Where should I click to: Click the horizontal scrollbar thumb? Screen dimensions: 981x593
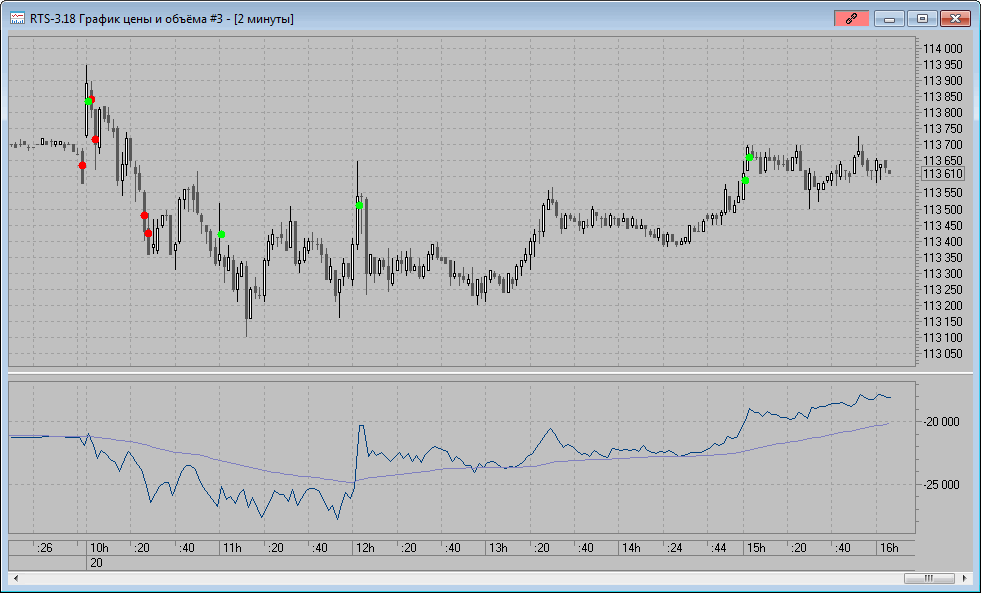coord(929,578)
